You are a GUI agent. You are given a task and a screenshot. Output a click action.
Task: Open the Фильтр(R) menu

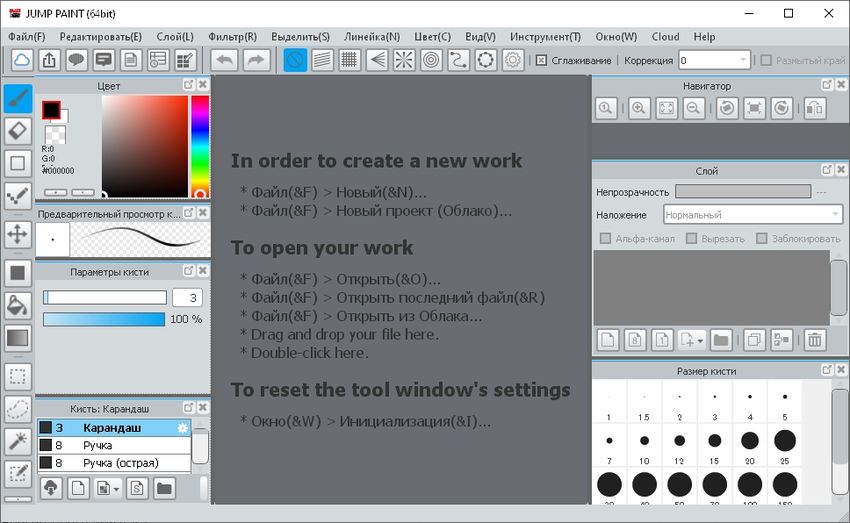233,37
